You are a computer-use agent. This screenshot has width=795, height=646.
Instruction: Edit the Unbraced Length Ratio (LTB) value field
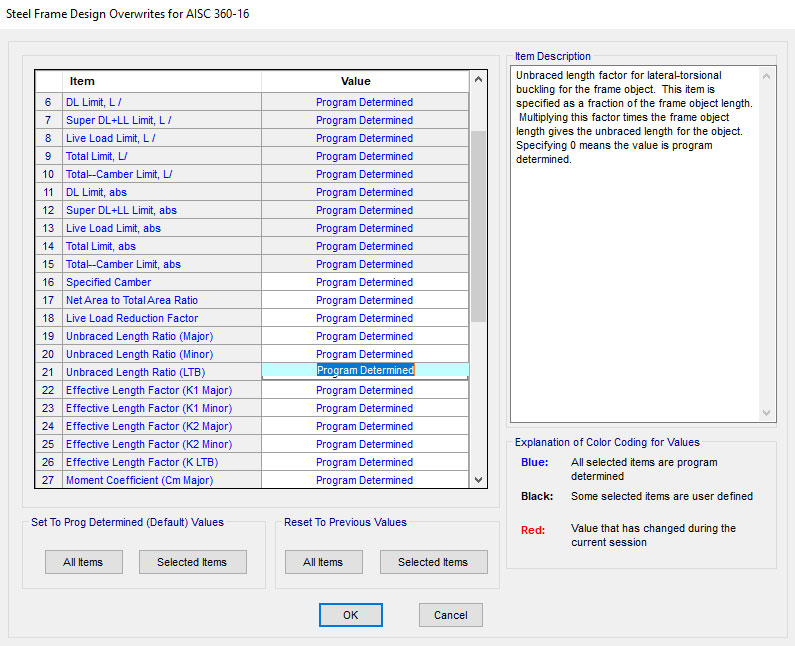[x=365, y=370]
